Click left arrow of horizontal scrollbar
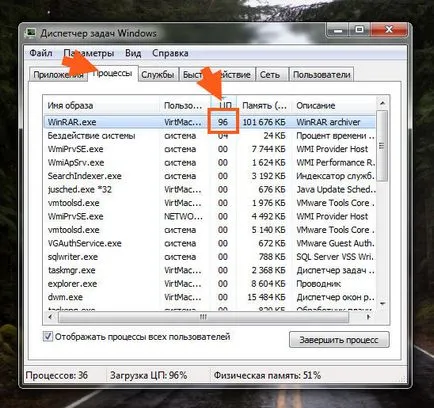 pos(50,317)
